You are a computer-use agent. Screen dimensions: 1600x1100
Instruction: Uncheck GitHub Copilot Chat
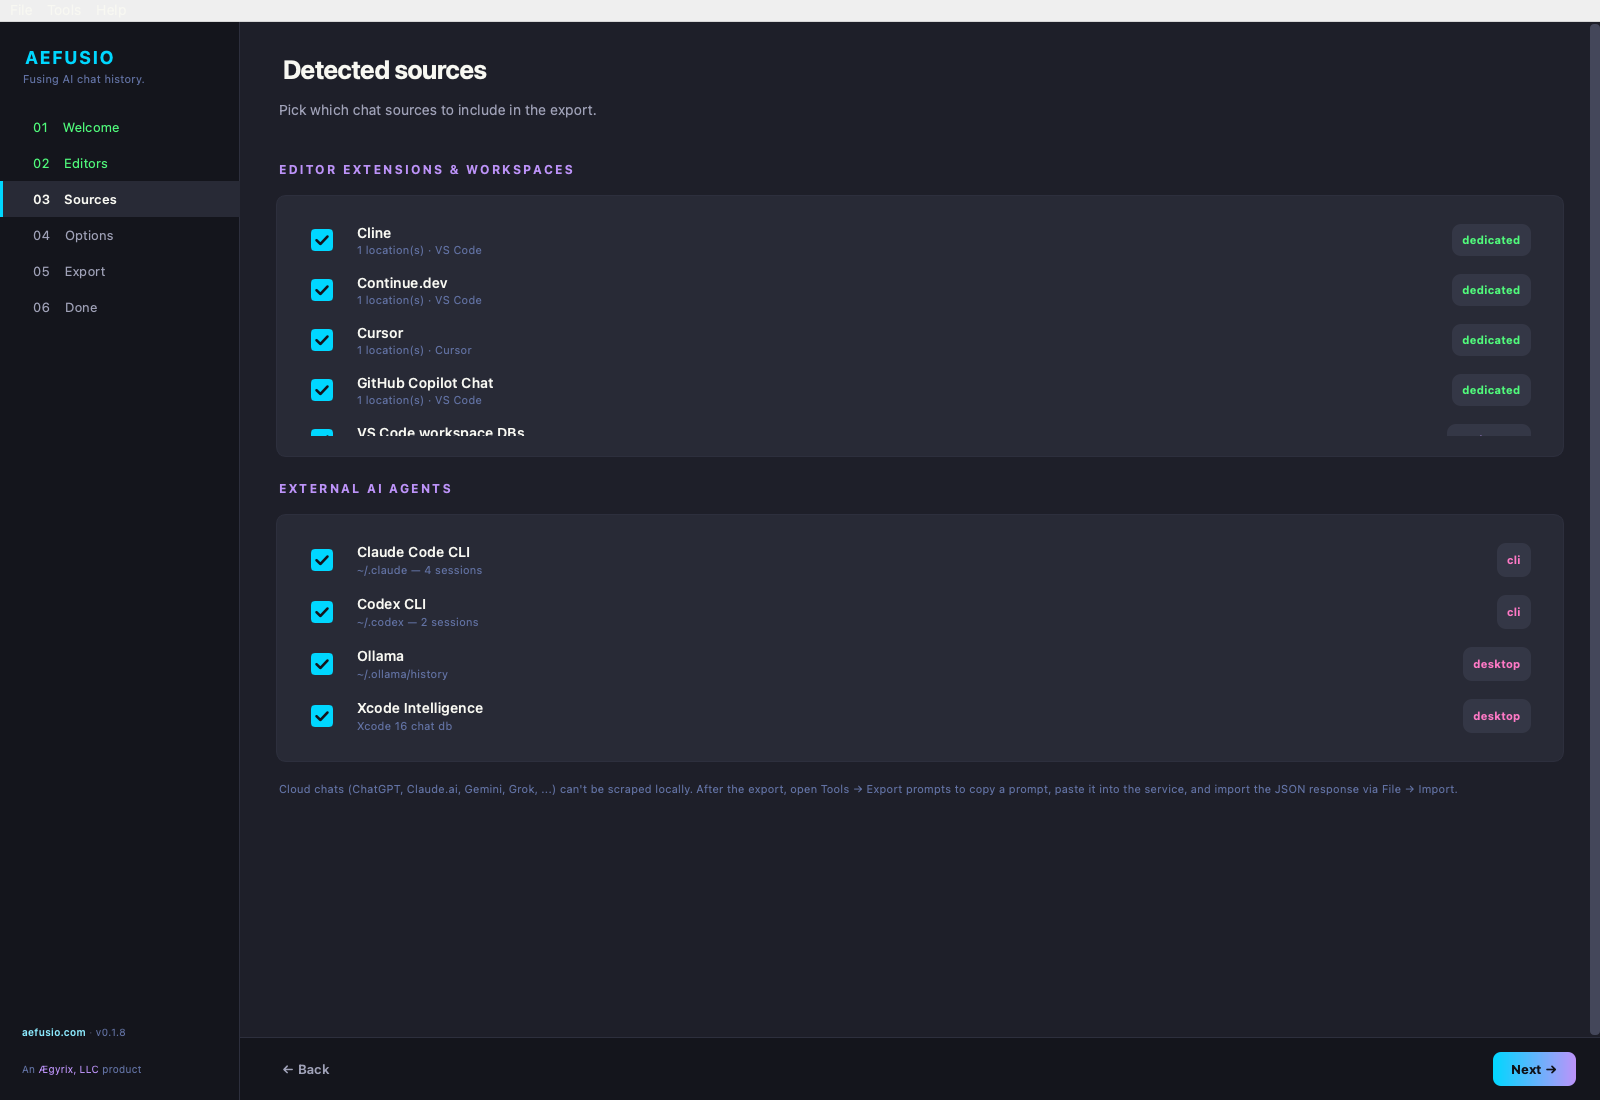(322, 390)
